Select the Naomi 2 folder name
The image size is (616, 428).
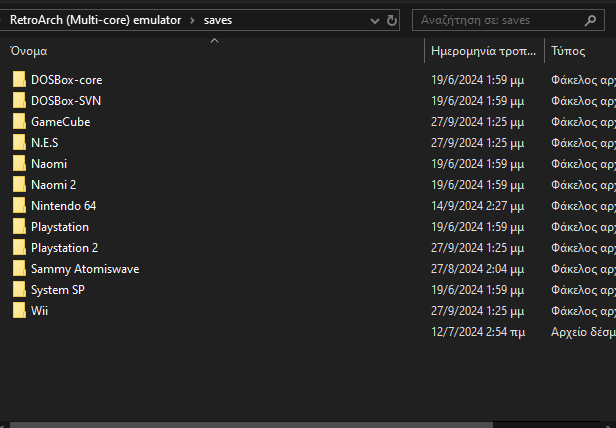[53, 184]
